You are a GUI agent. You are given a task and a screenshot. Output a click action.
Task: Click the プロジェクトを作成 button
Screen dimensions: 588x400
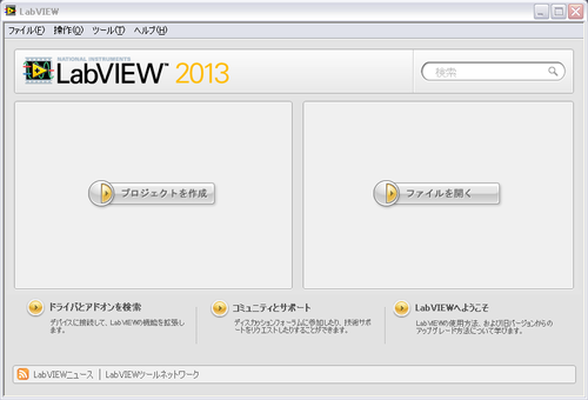[x=152, y=193]
